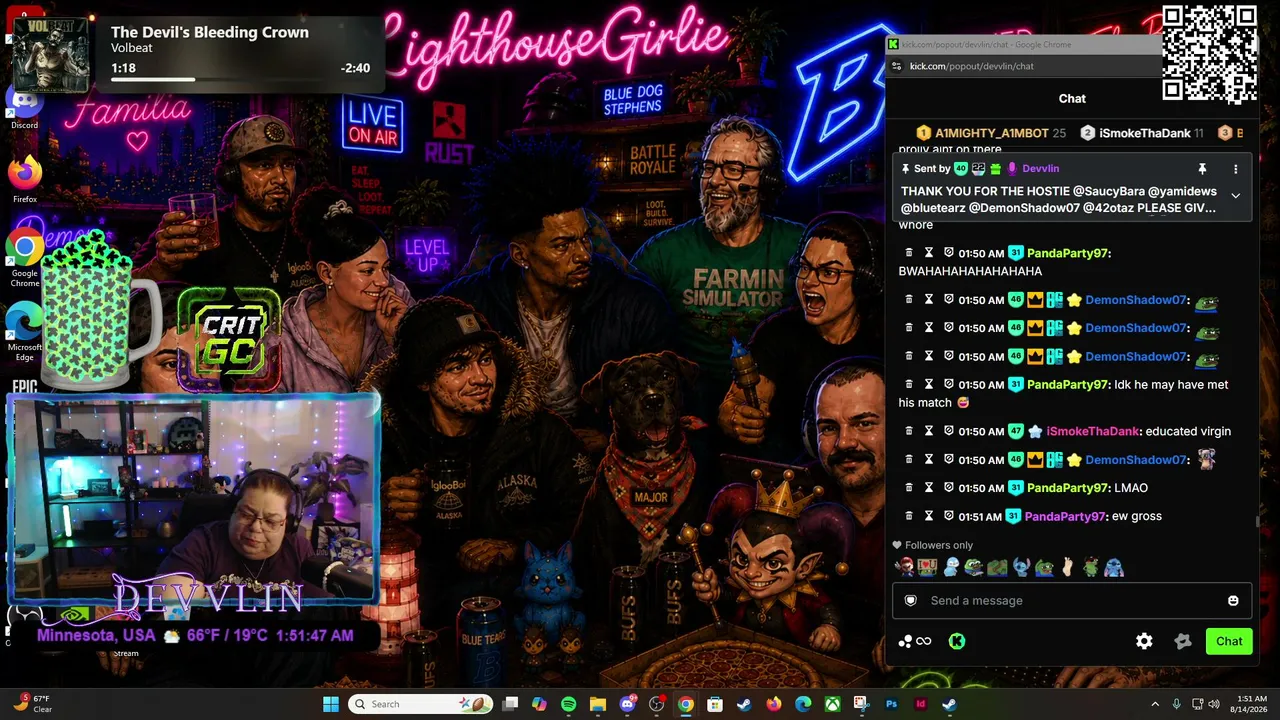
Task: Click ban shield on 'ew gross' message
Action: (x=949, y=516)
